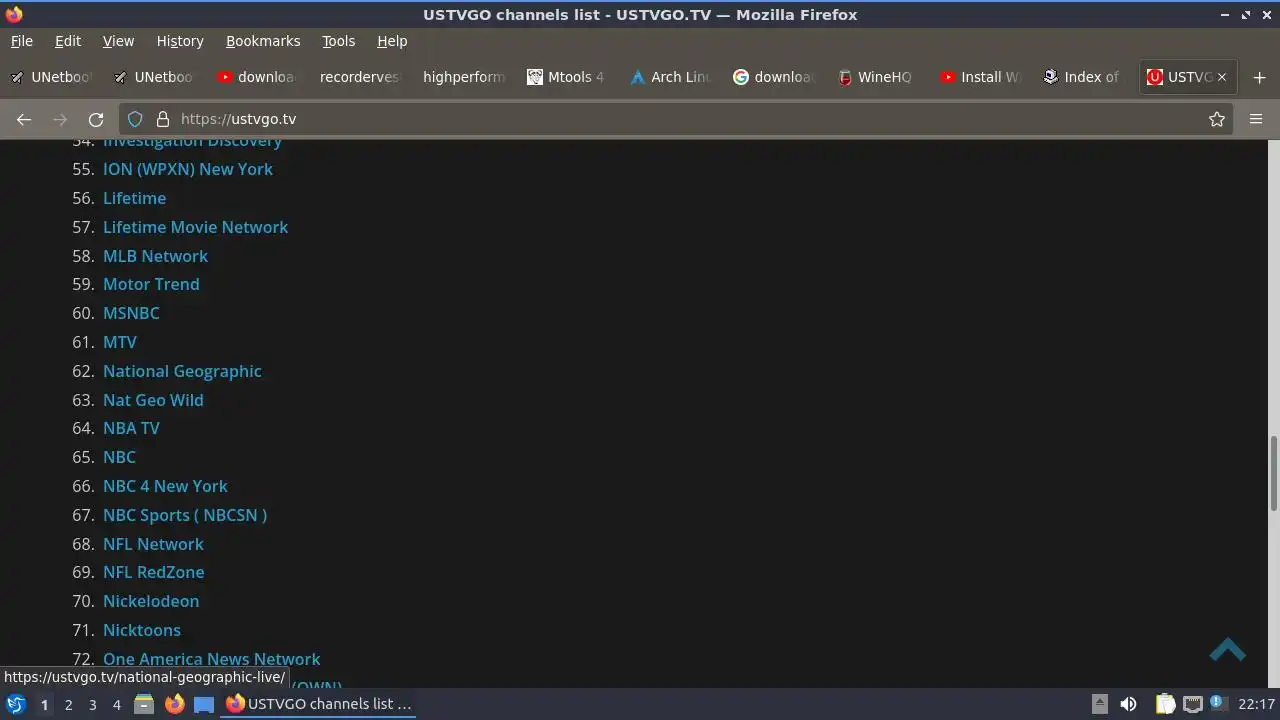Click the show desktop panel icon
1280x720 pixels.
pos(204,704)
